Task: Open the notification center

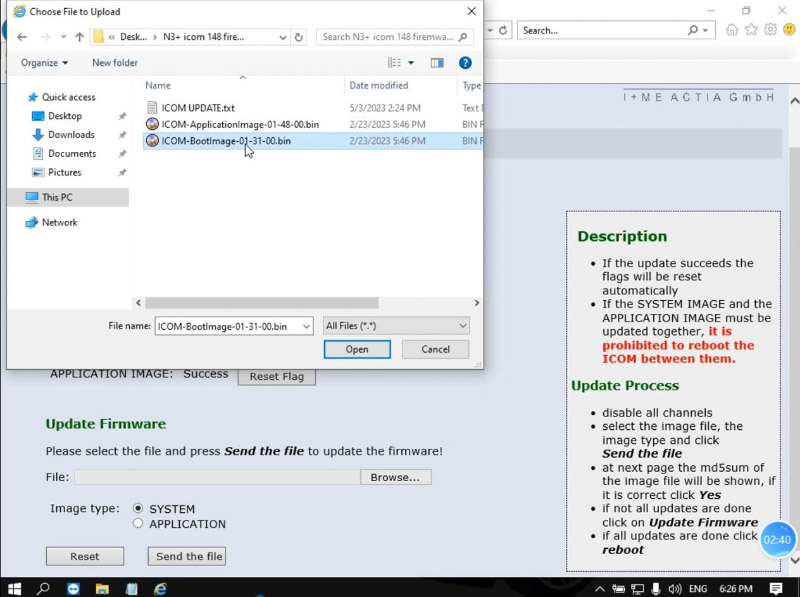Action: pyautogui.click(x=776, y=589)
